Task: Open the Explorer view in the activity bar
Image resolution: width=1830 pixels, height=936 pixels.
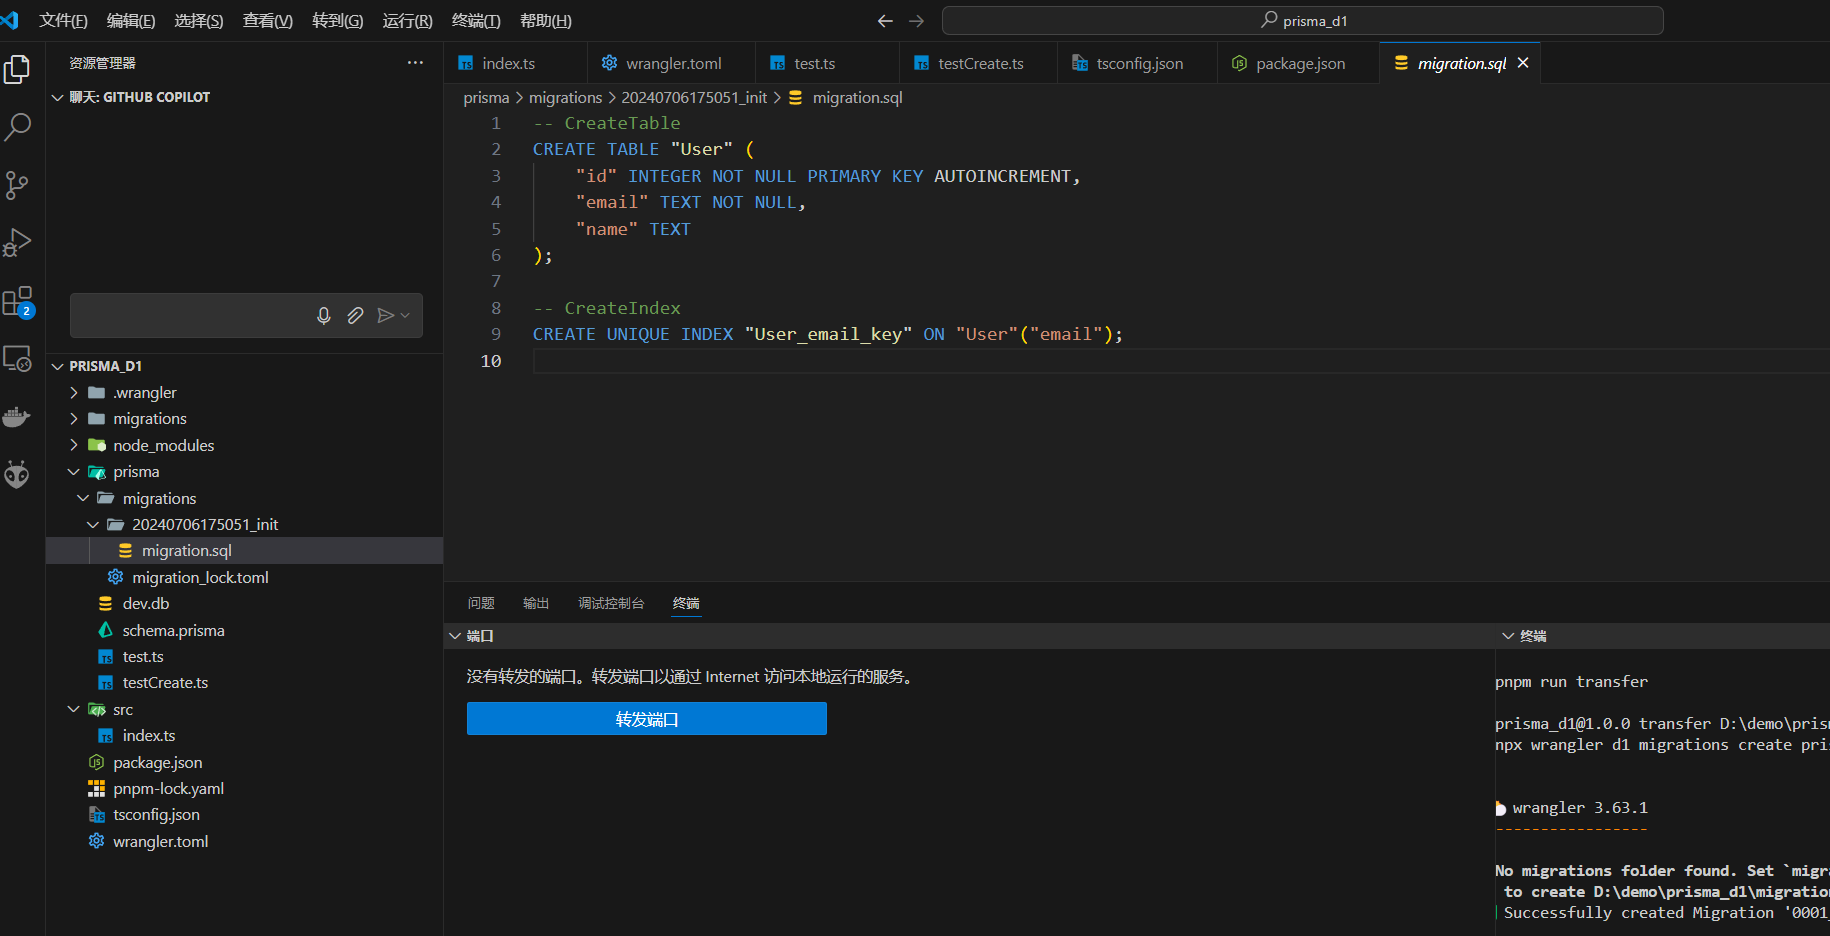Action: tap(18, 69)
